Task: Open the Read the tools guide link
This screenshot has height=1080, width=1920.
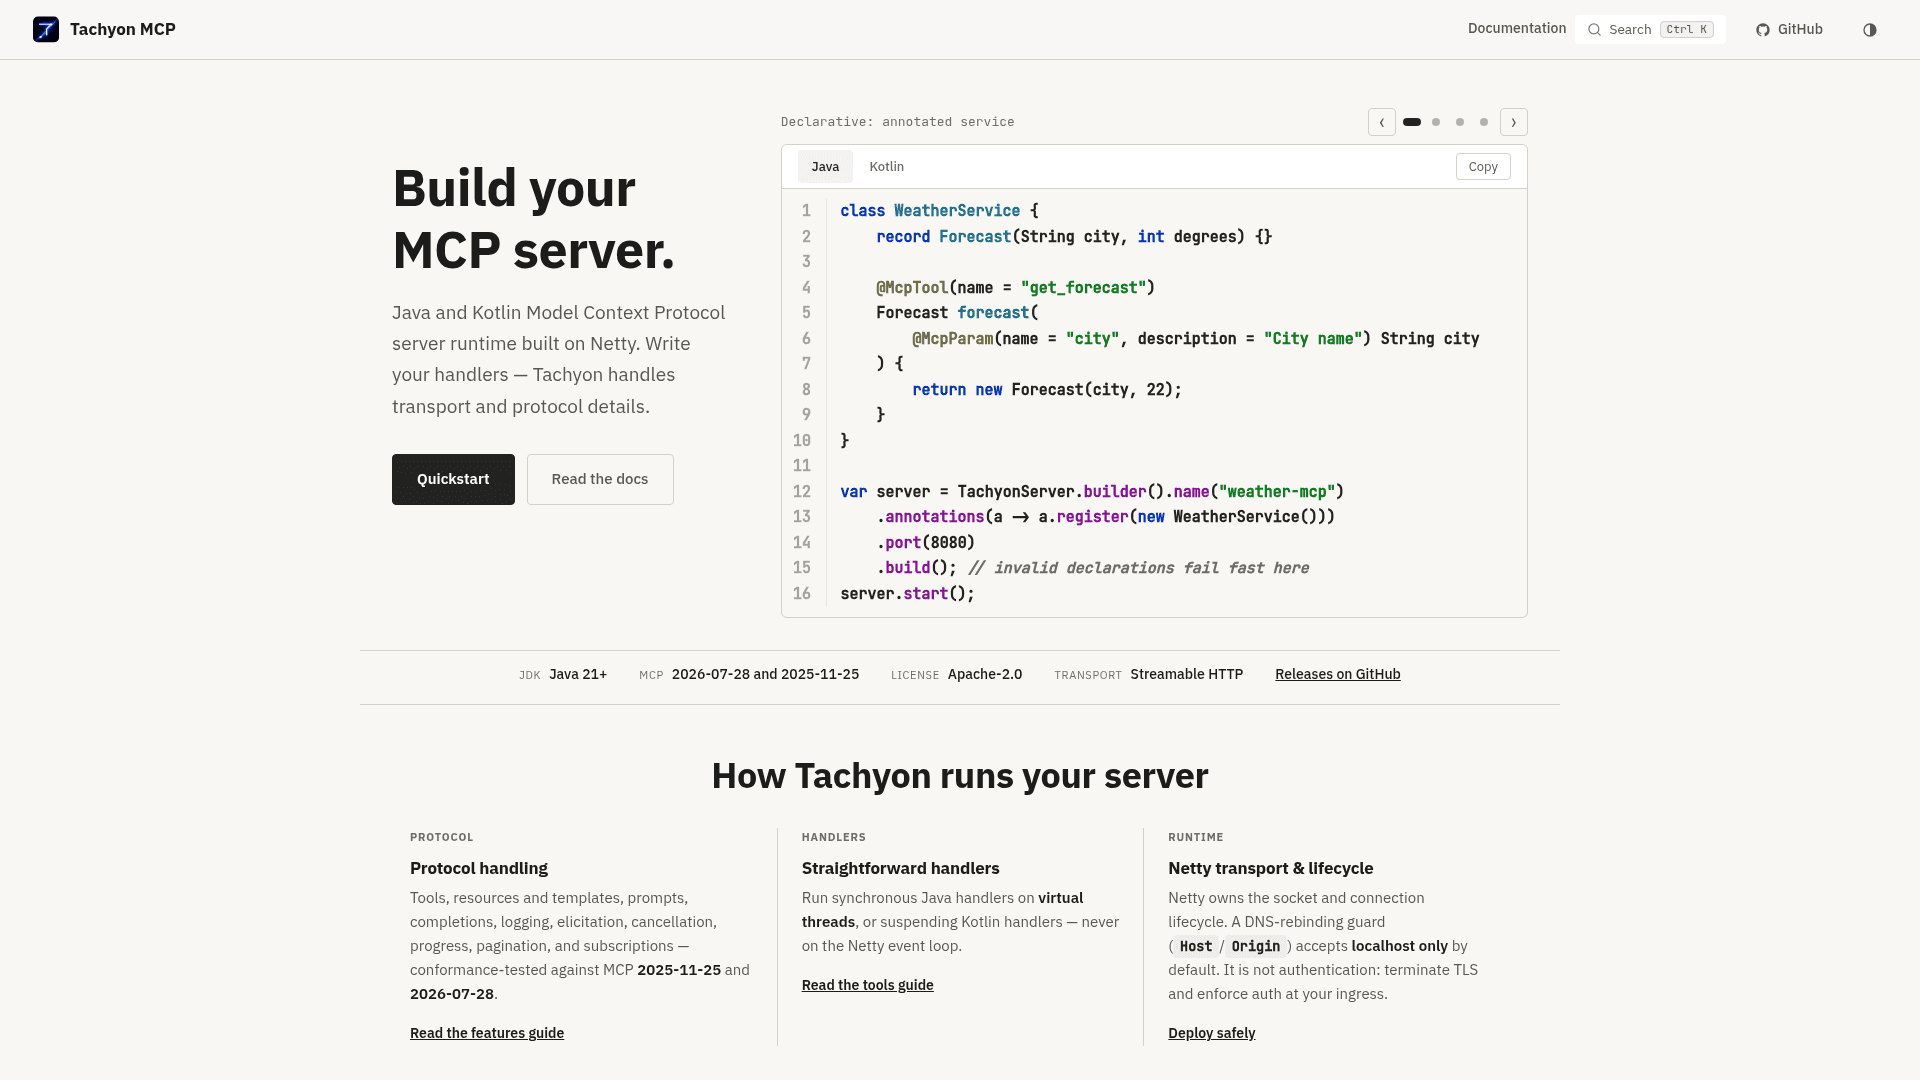Action: 868,986
